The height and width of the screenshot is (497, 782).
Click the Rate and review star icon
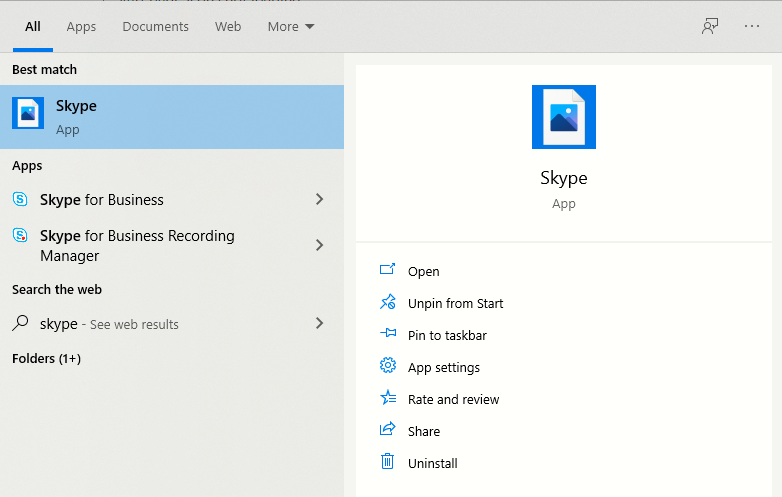388,397
